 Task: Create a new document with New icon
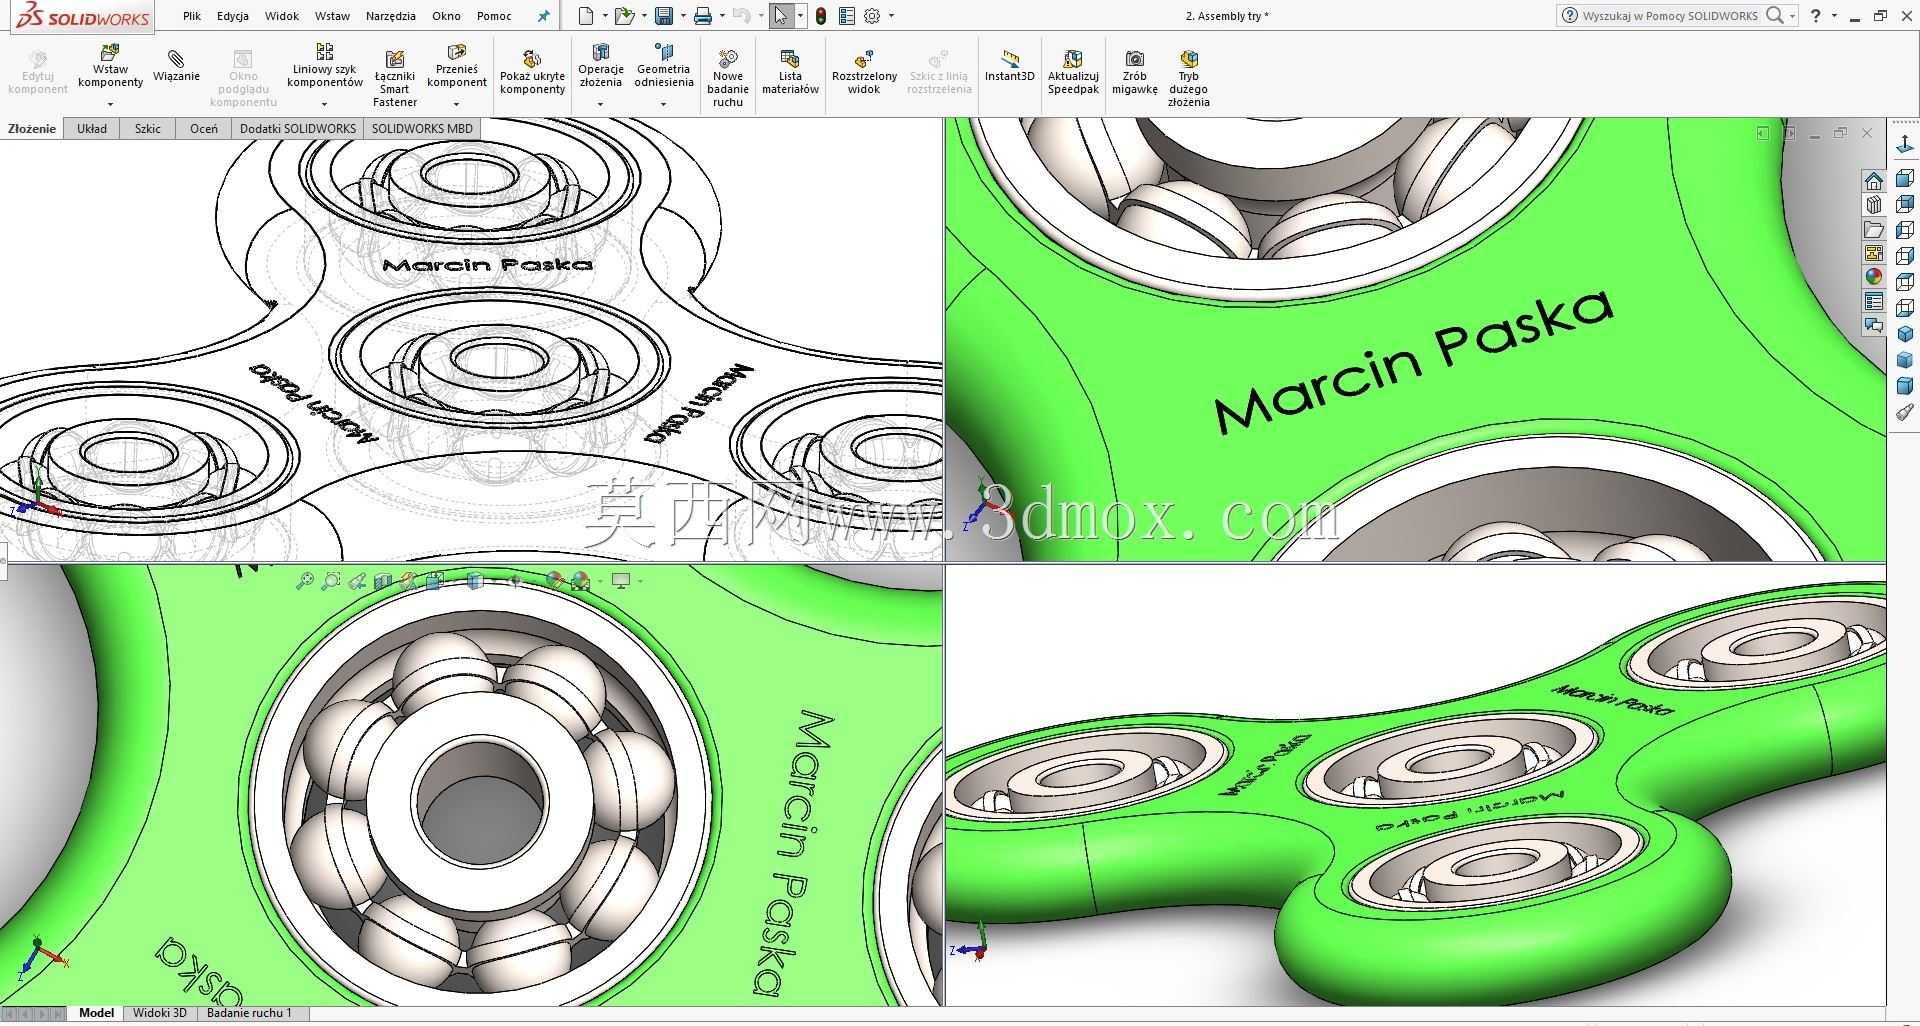pos(587,16)
